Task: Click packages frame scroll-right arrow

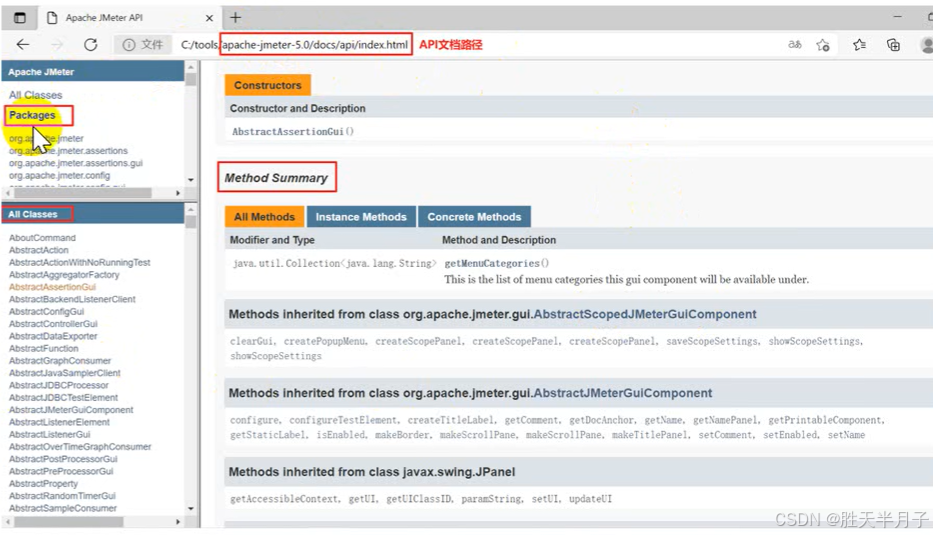Action: (178, 193)
